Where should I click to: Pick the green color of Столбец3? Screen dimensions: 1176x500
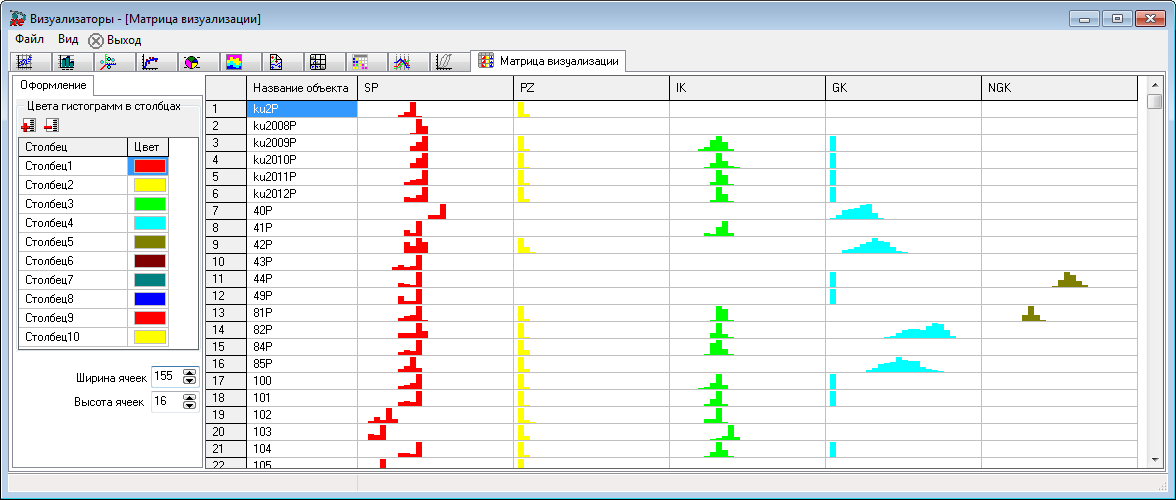(149, 204)
